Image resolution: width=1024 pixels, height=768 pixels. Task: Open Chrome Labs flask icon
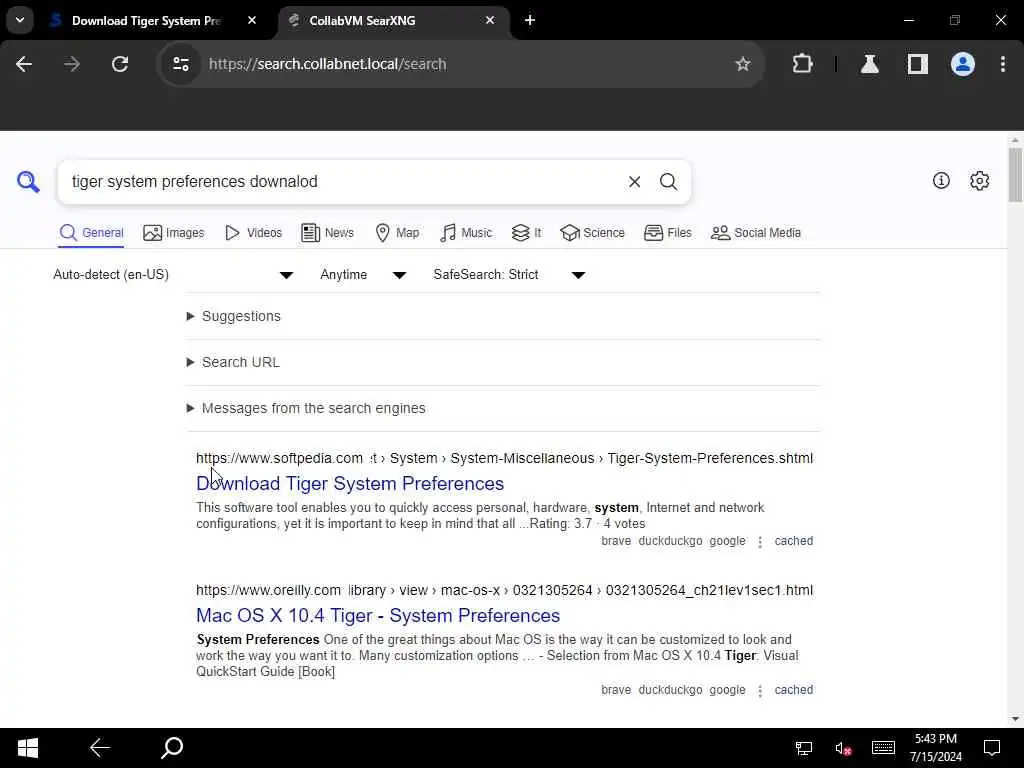(x=869, y=64)
